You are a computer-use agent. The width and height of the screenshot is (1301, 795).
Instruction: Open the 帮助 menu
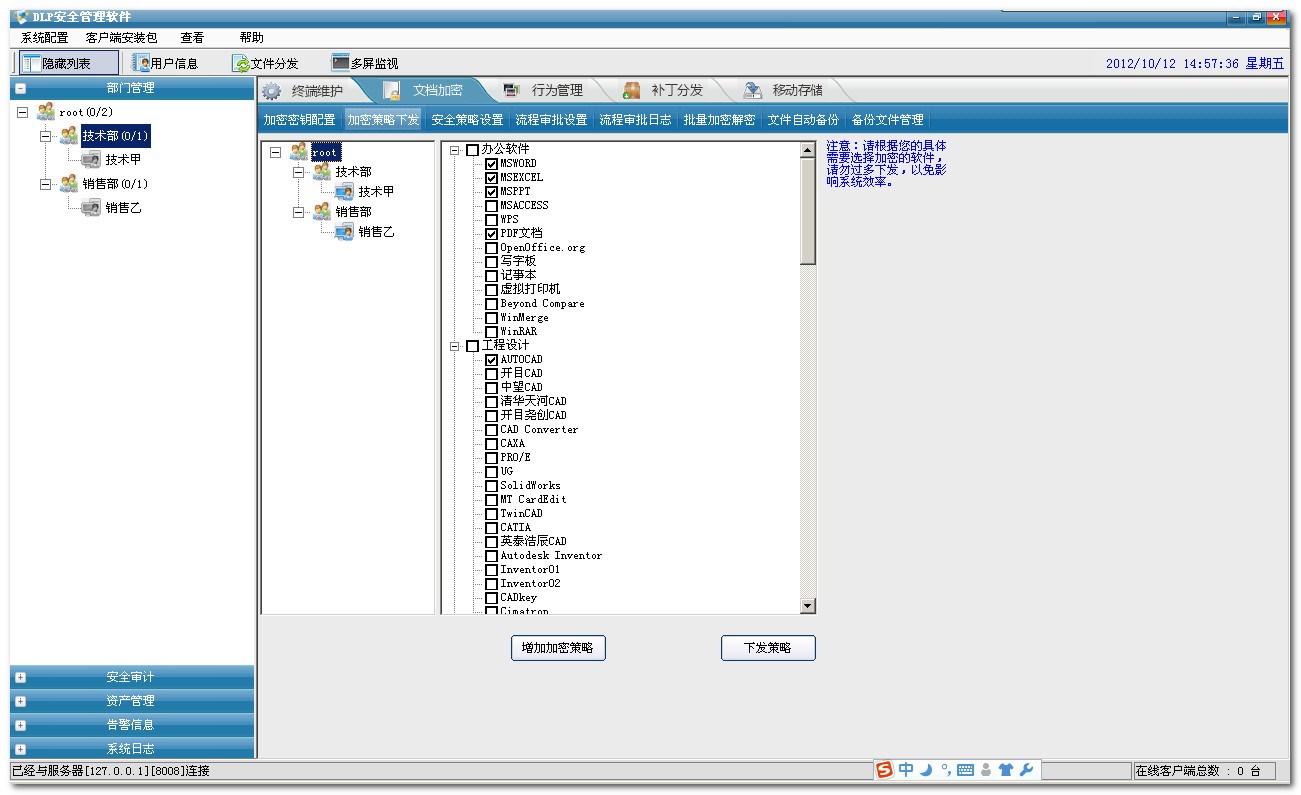(251, 38)
